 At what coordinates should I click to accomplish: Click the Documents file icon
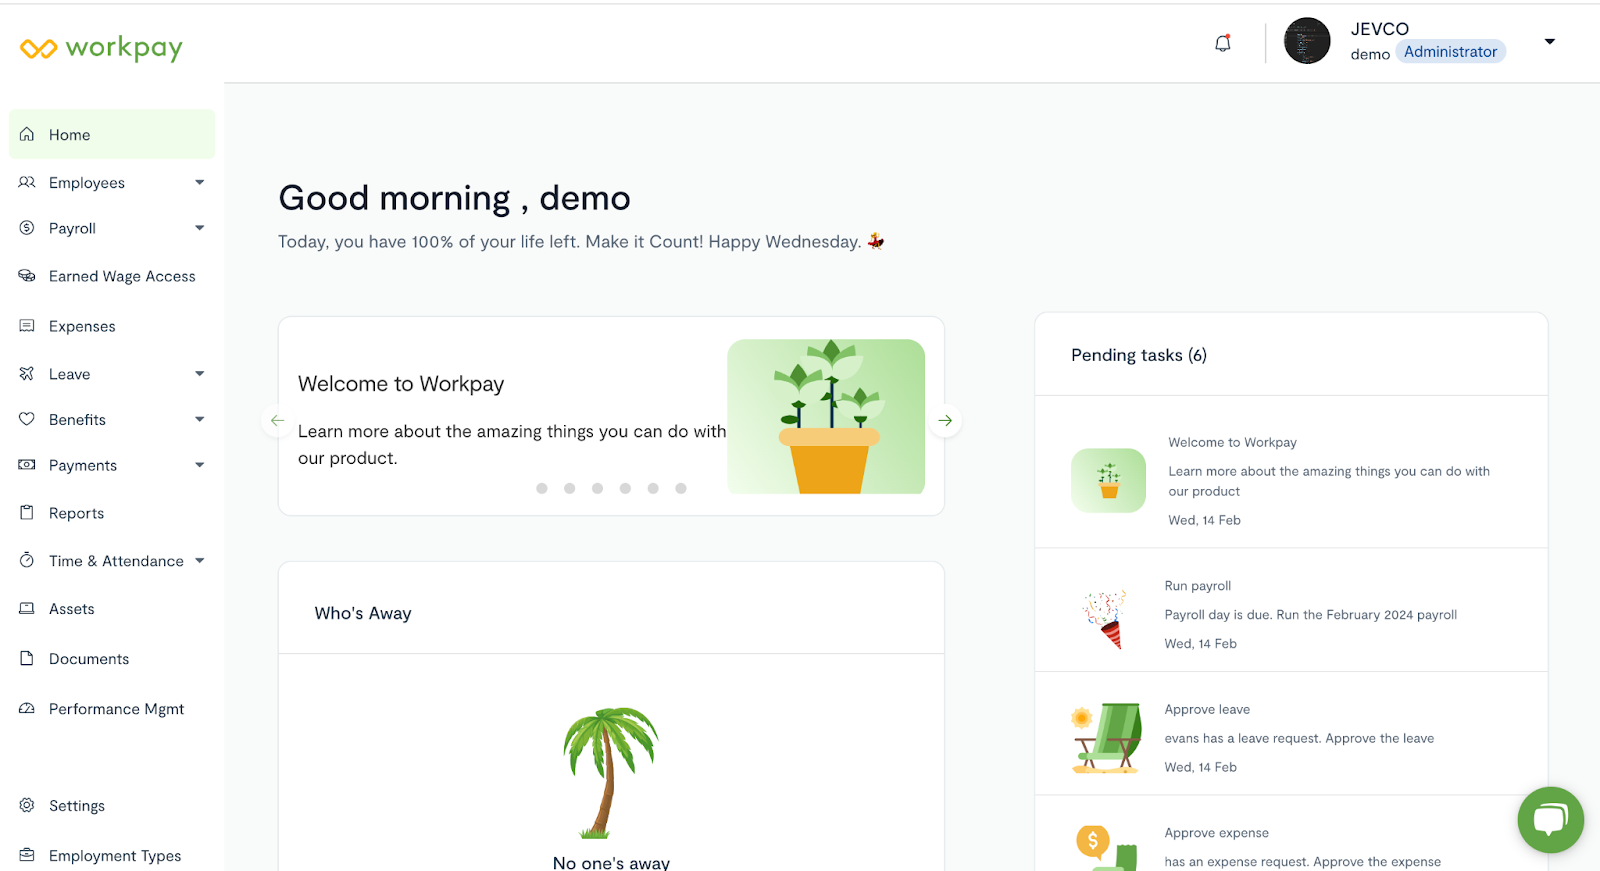tap(27, 658)
